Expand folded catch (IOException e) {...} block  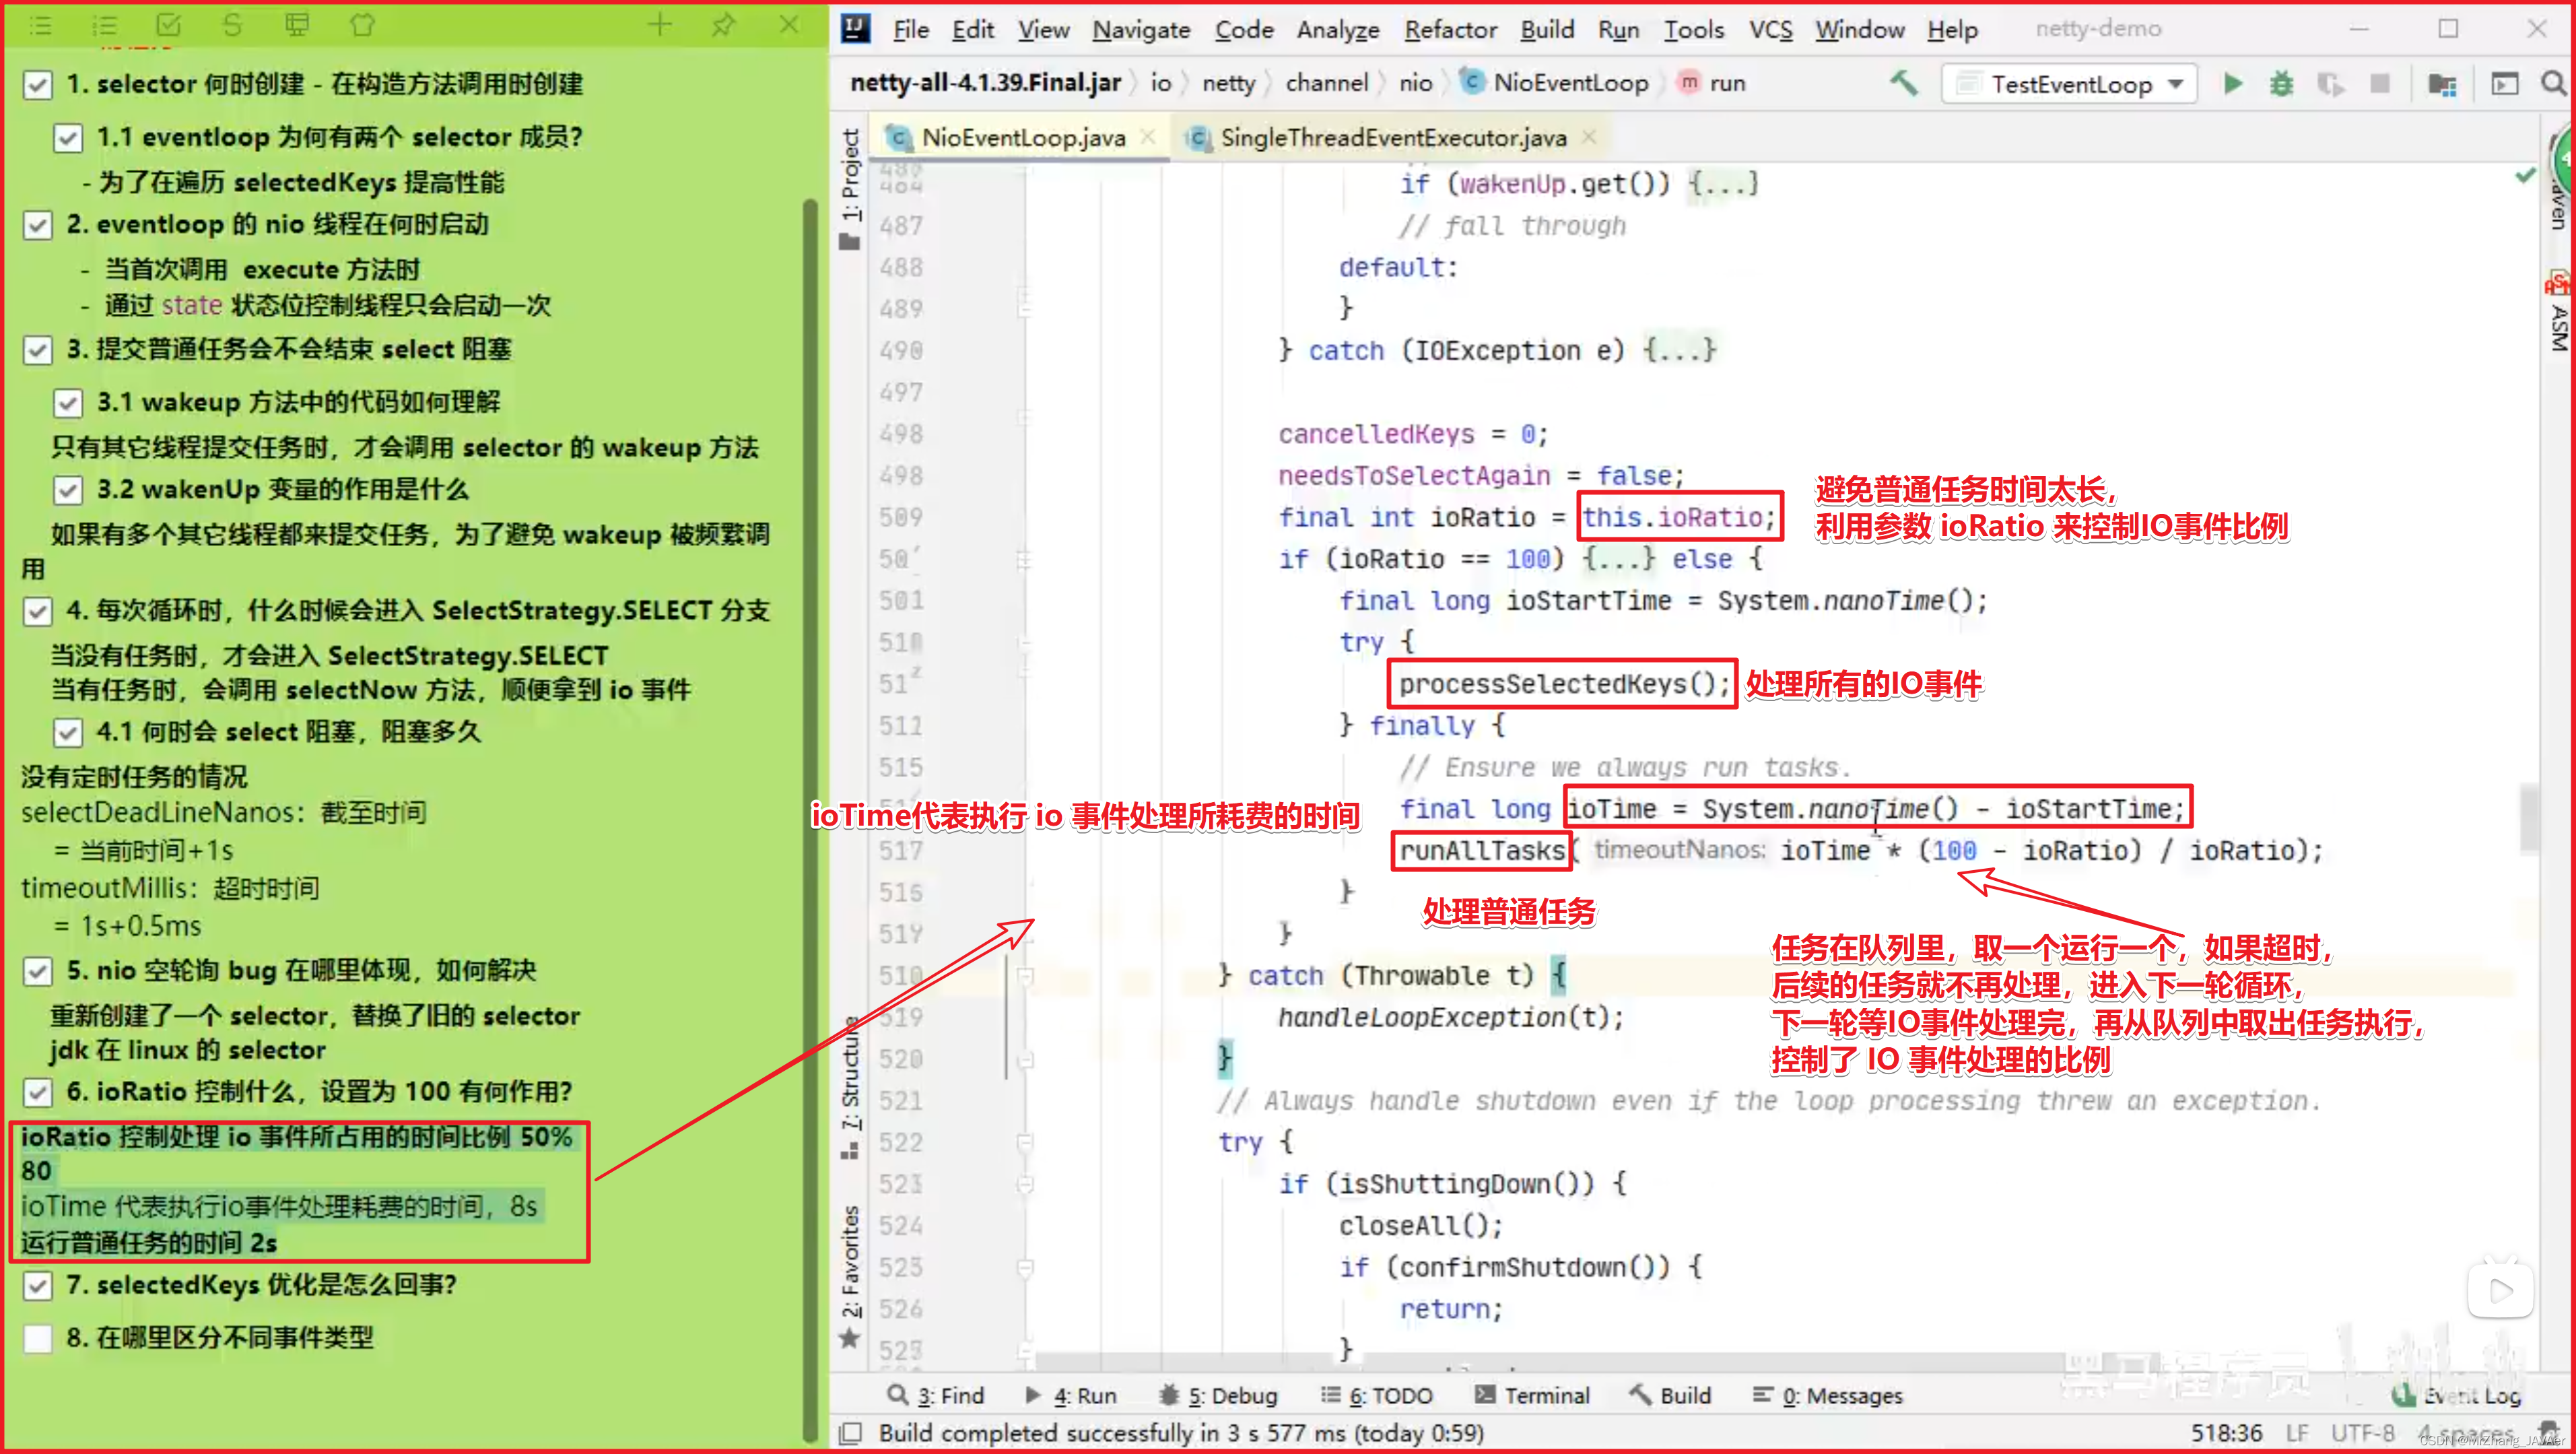pos(1680,351)
